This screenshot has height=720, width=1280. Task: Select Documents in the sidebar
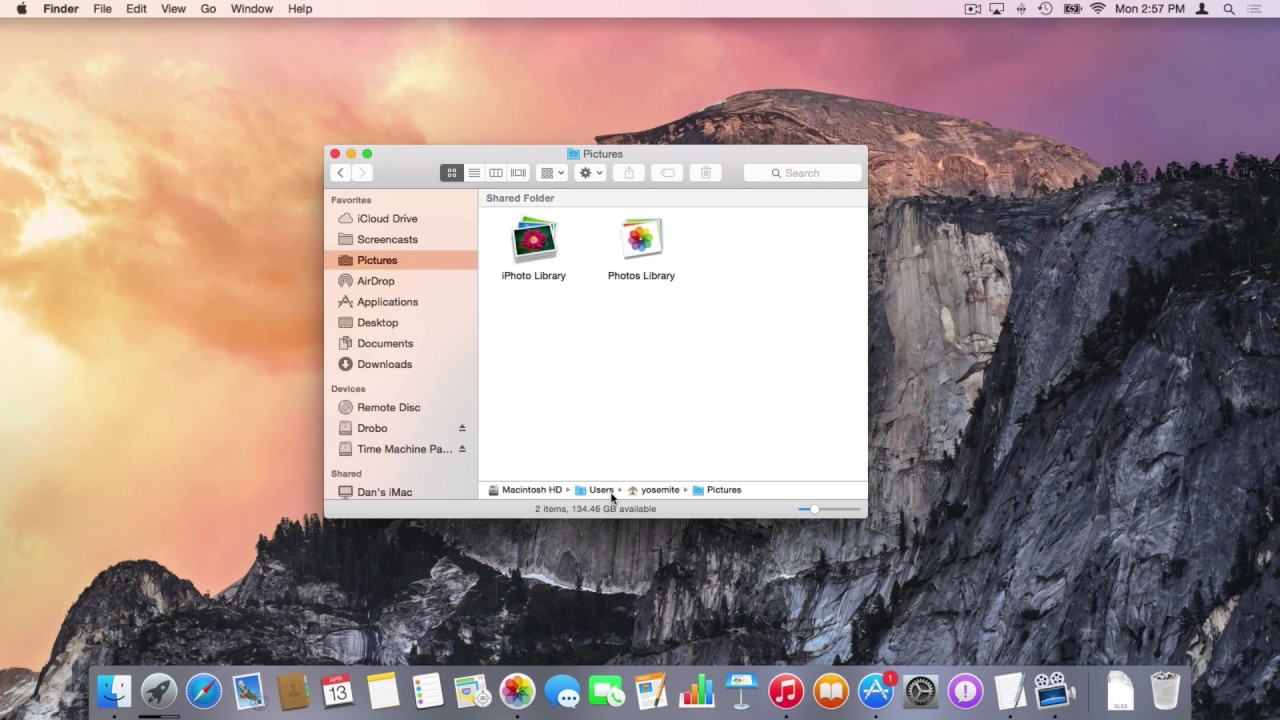pos(400,344)
